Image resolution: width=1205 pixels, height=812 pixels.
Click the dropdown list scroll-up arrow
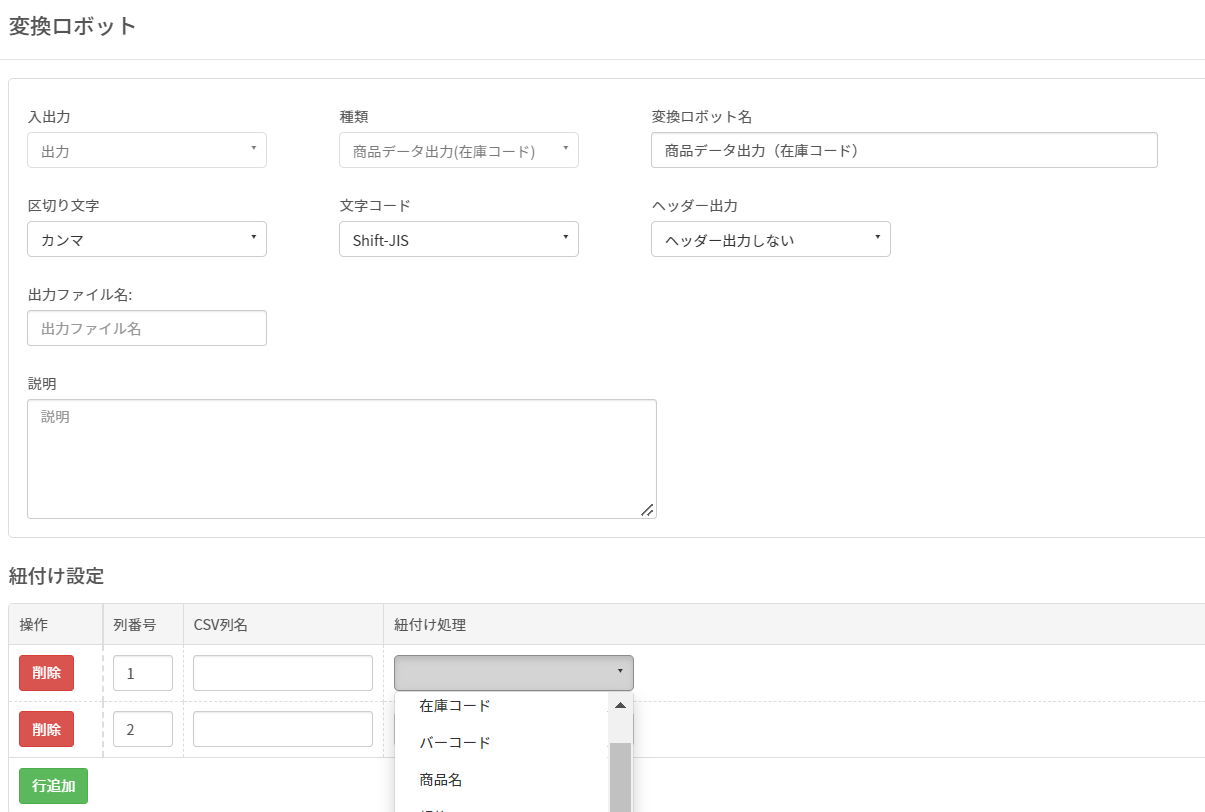tap(620, 705)
